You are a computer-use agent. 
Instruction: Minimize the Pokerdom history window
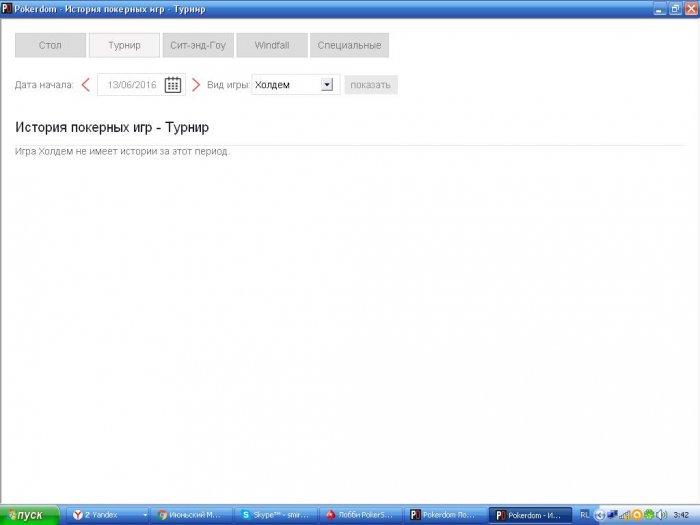click(x=660, y=8)
